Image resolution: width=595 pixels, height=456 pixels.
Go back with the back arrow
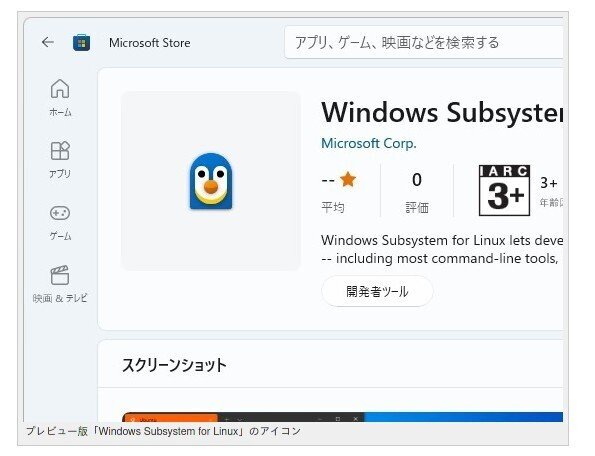click(x=47, y=42)
